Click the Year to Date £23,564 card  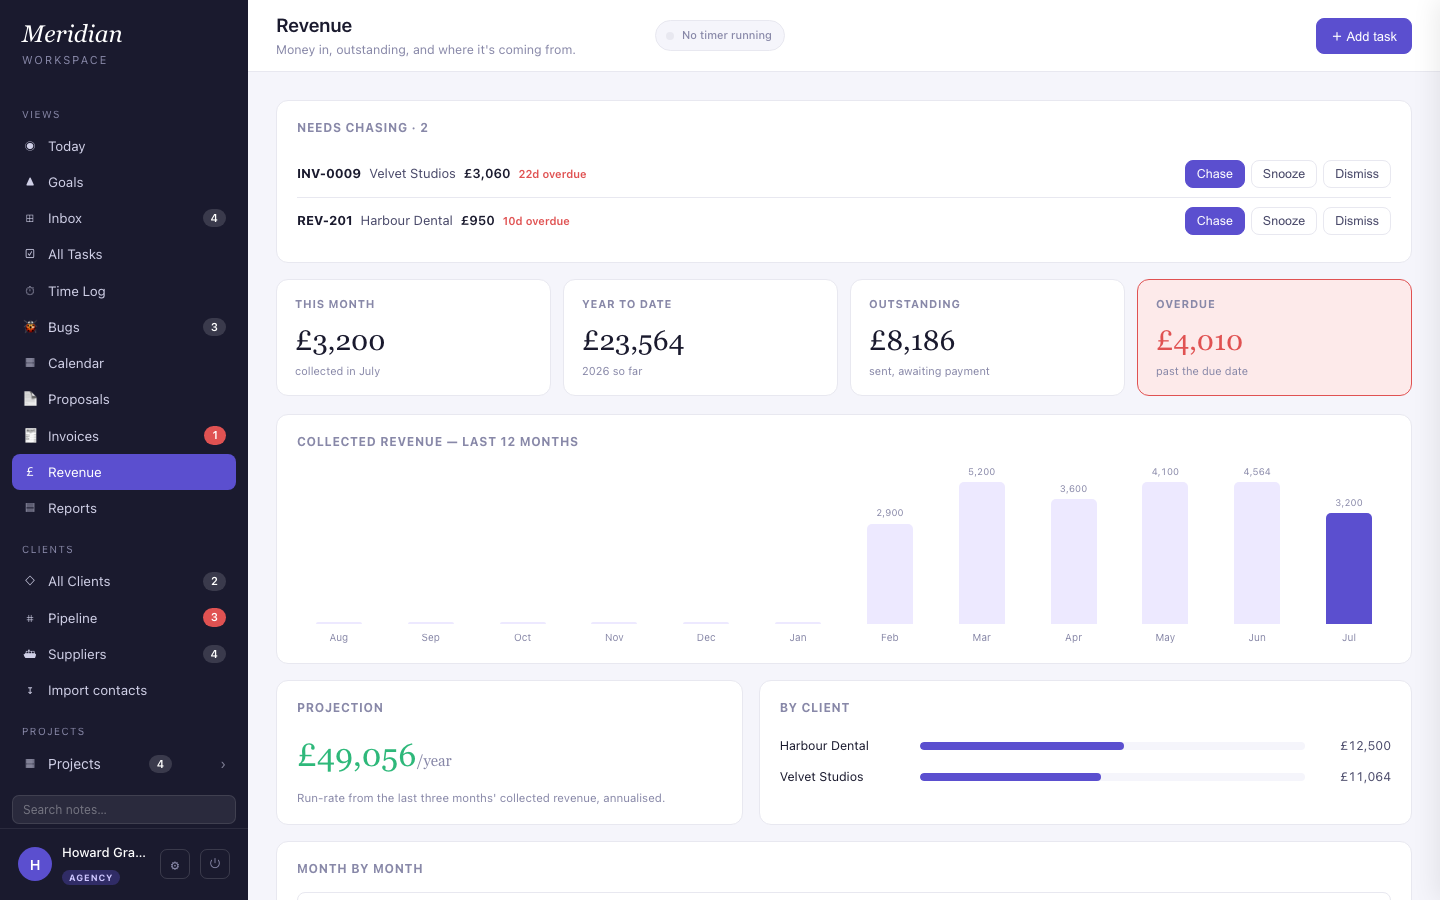click(x=700, y=338)
